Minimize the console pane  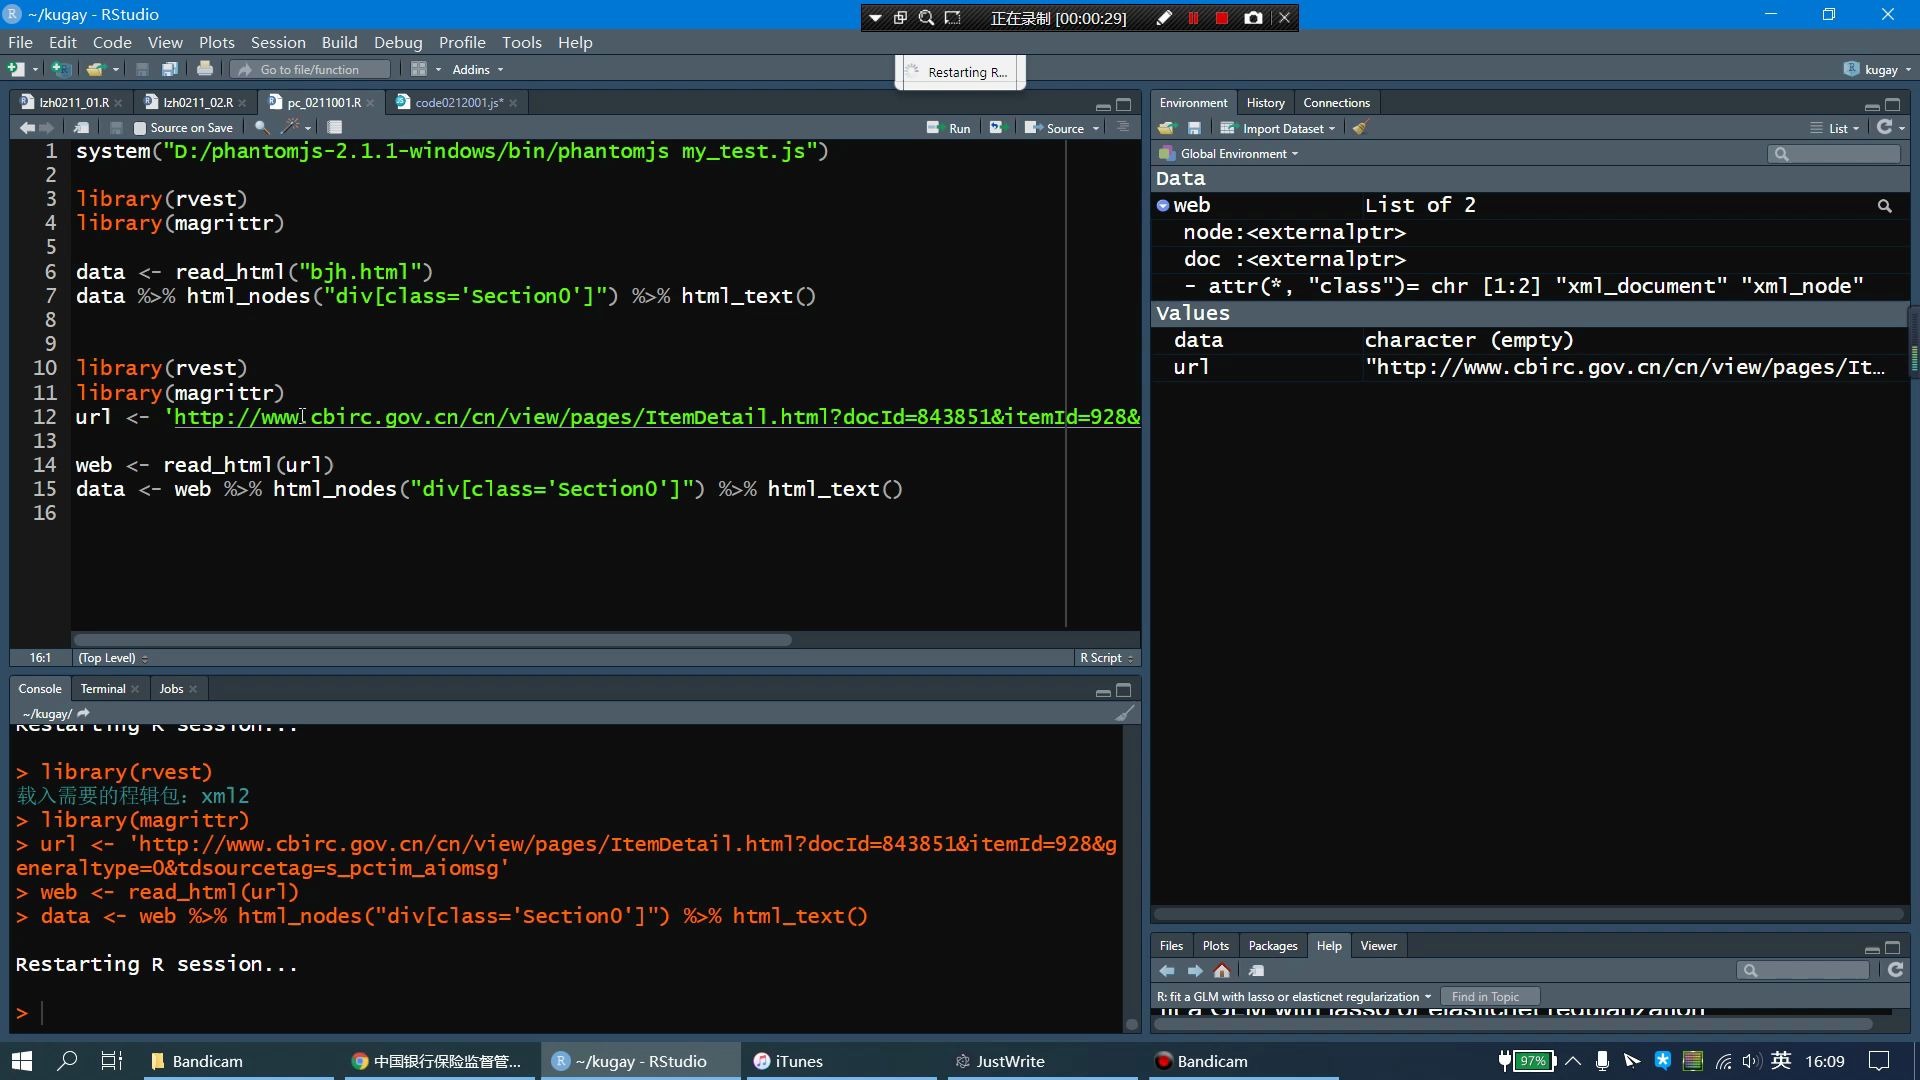[x=1103, y=691]
